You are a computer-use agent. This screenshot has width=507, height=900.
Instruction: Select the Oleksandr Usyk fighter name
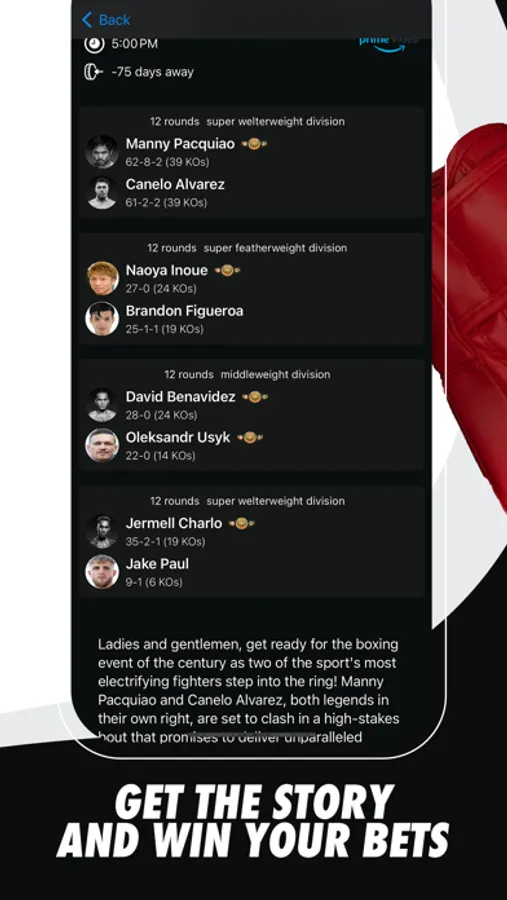click(178, 437)
